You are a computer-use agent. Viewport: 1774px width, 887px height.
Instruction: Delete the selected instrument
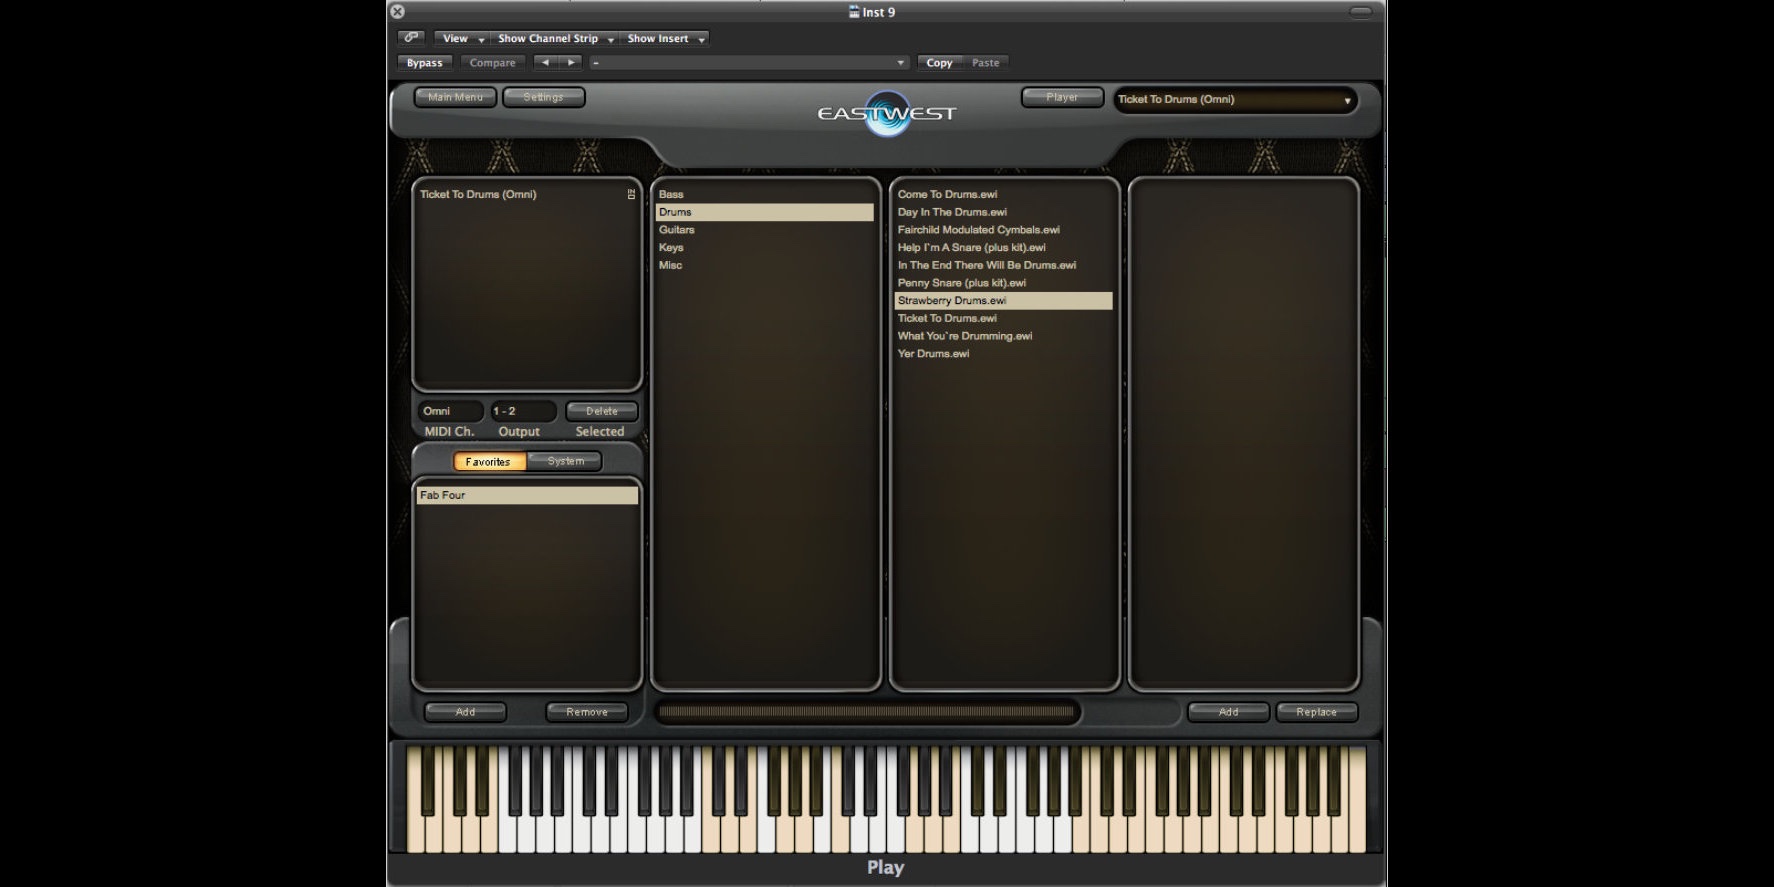pos(601,411)
